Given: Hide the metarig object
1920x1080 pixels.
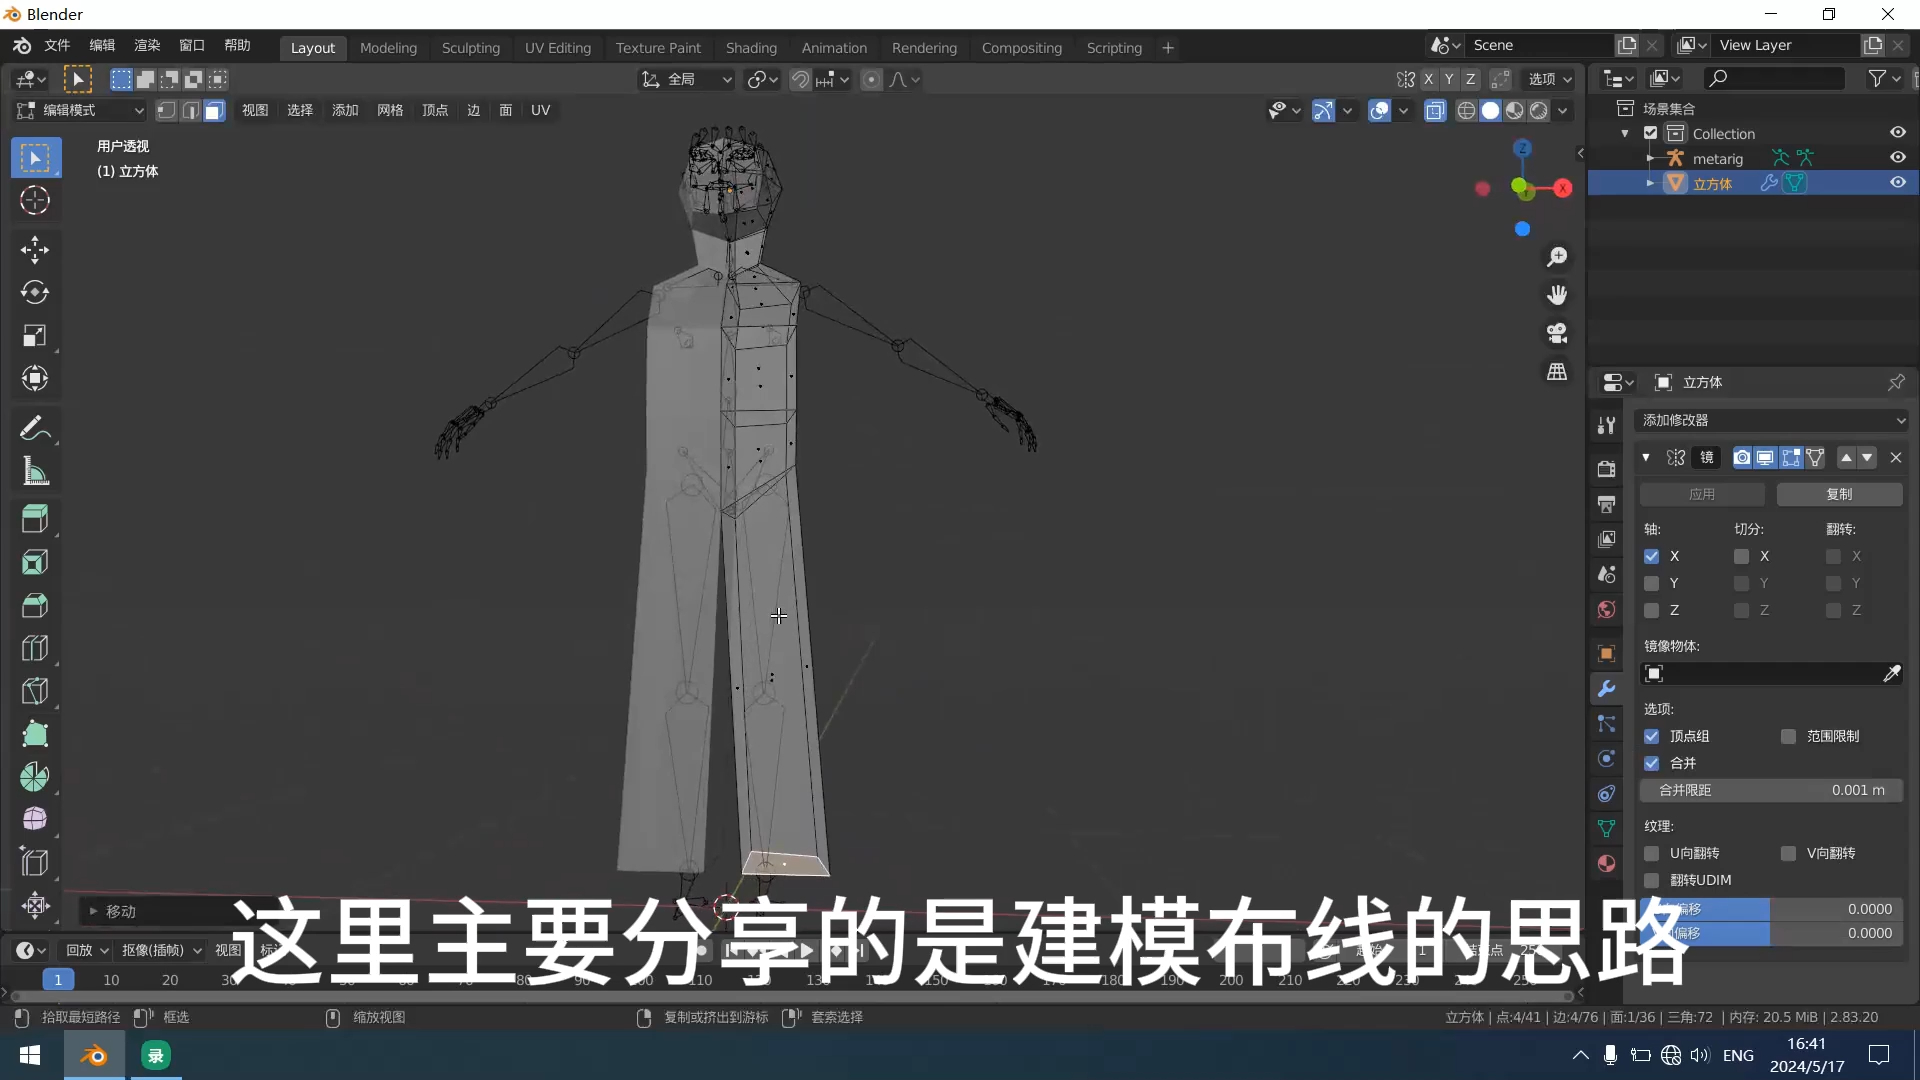Looking at the screenshot, I should [x=1897, y=157].
